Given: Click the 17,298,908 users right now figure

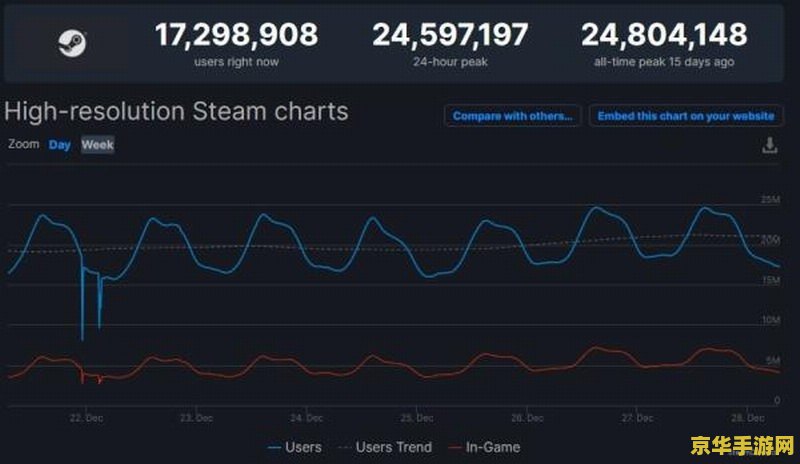Looking at the screenshot, I should [236, 34].
